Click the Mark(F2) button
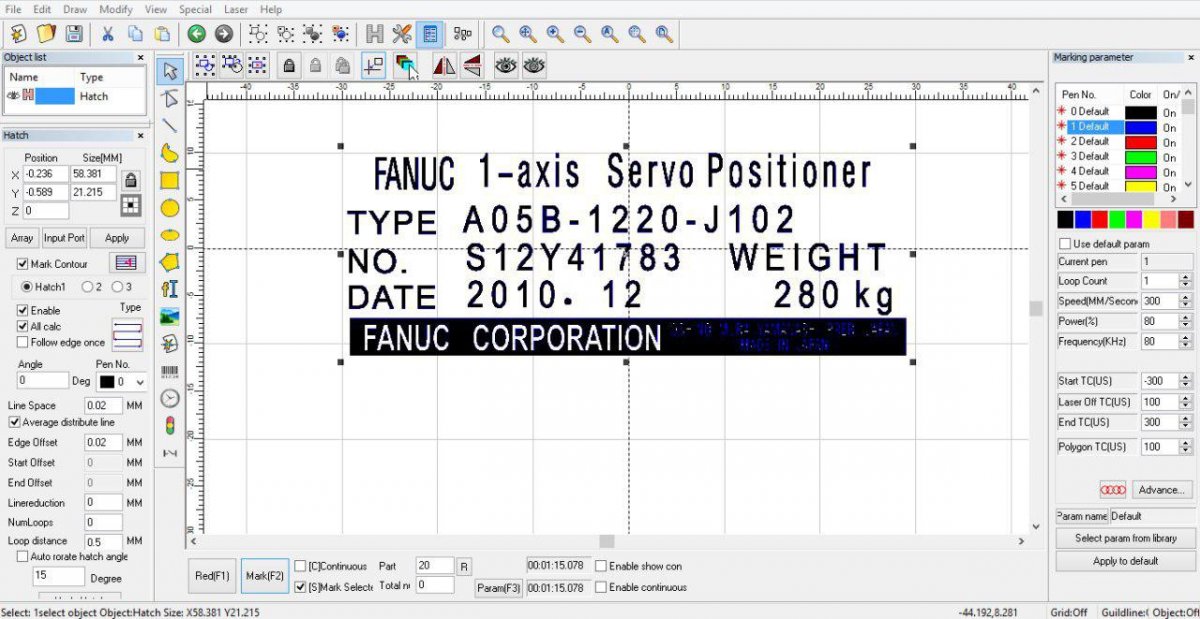The width and height of the screenshot is (1200, 619). pyautogui.click(x=265, y=576)
